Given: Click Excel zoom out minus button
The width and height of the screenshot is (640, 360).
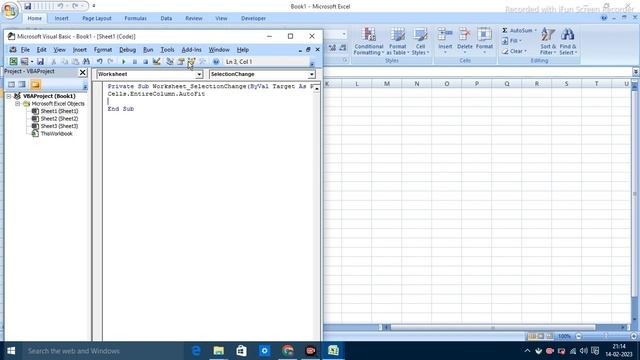Looking at the screenshot, I should (x=579, y=336).
